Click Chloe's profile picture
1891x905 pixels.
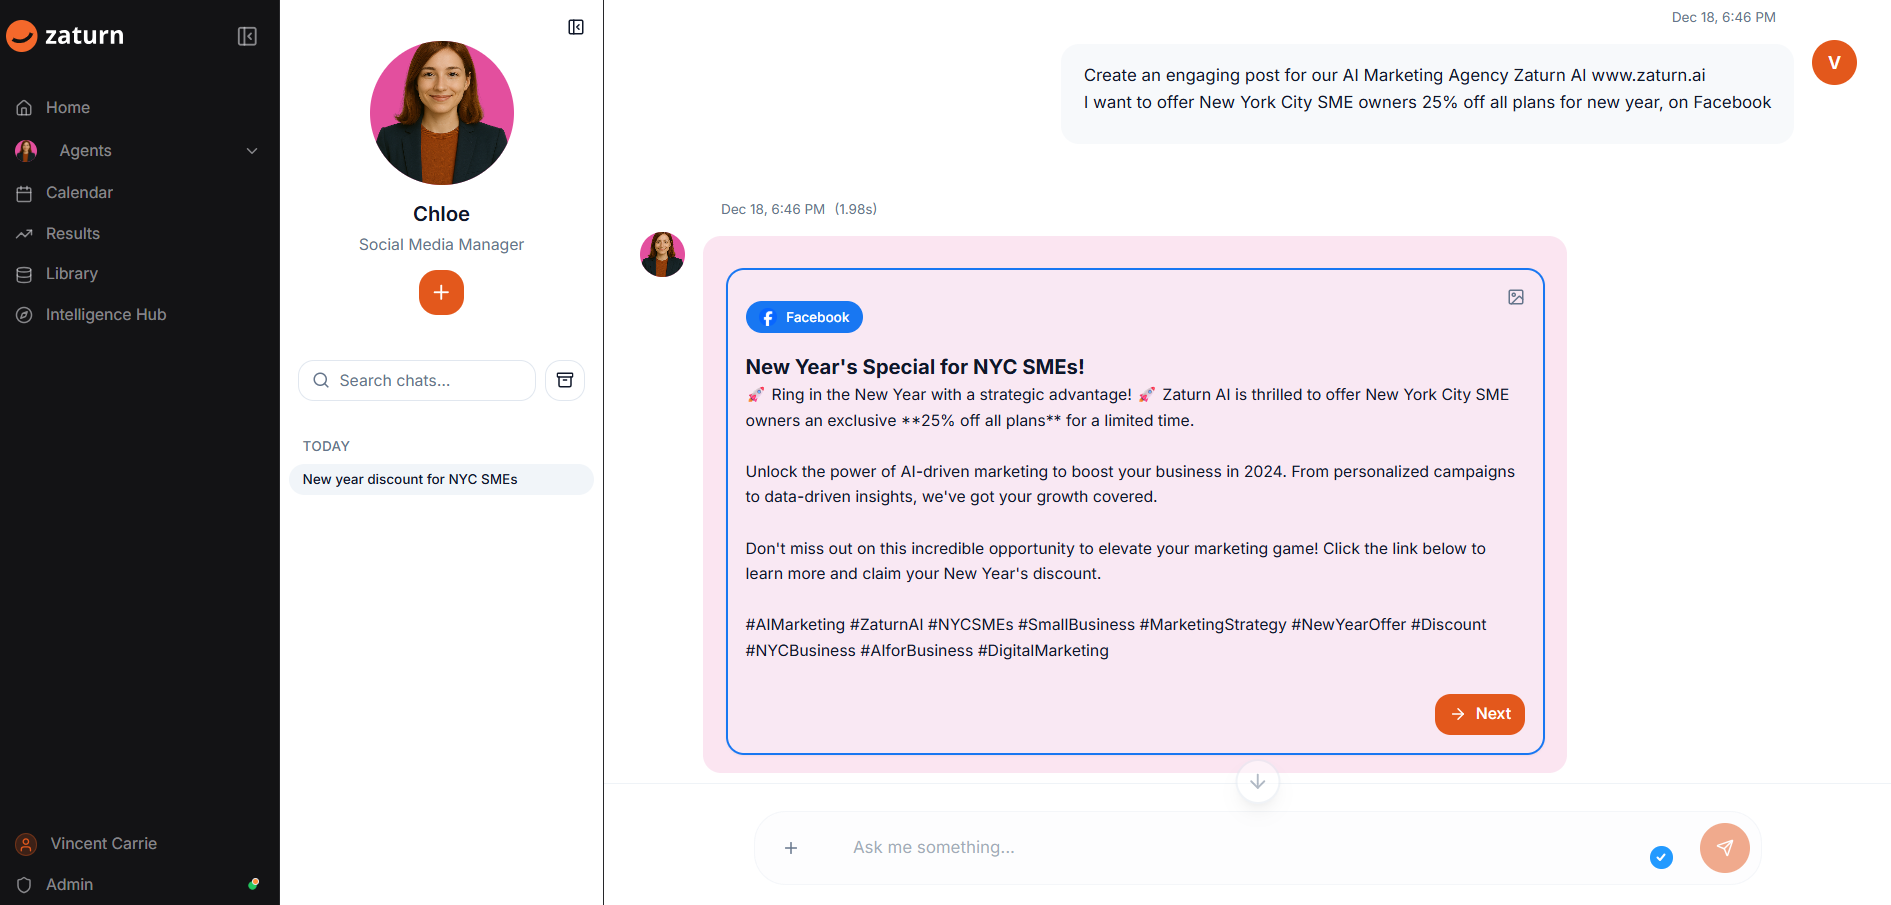(442, 113)
